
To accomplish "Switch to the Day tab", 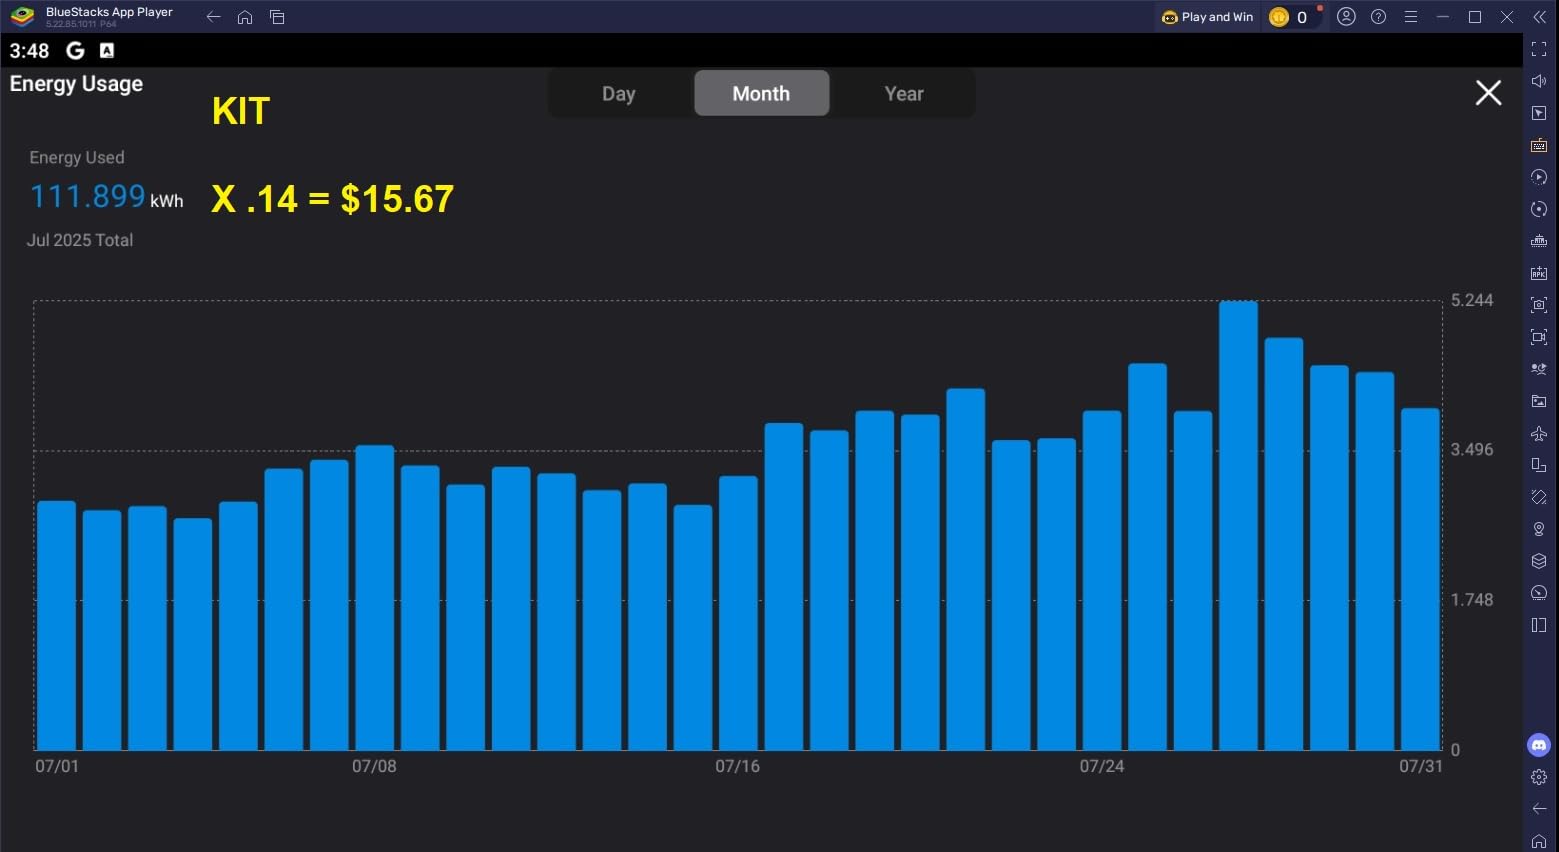I will (x=618, y=93).
